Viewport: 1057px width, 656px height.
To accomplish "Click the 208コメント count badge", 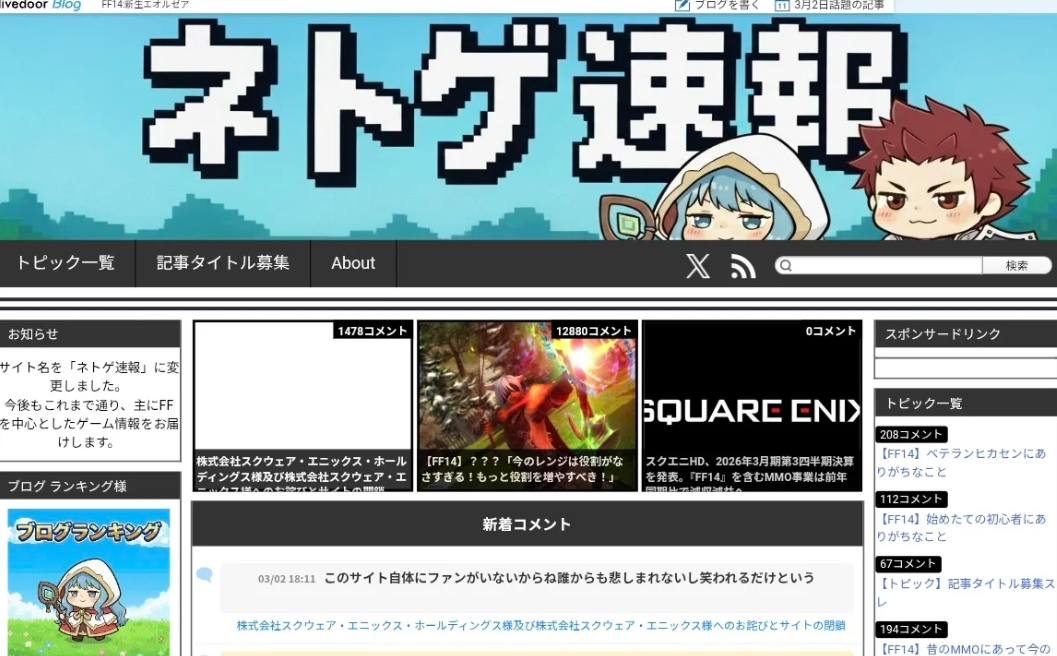I will pos(911,434).
